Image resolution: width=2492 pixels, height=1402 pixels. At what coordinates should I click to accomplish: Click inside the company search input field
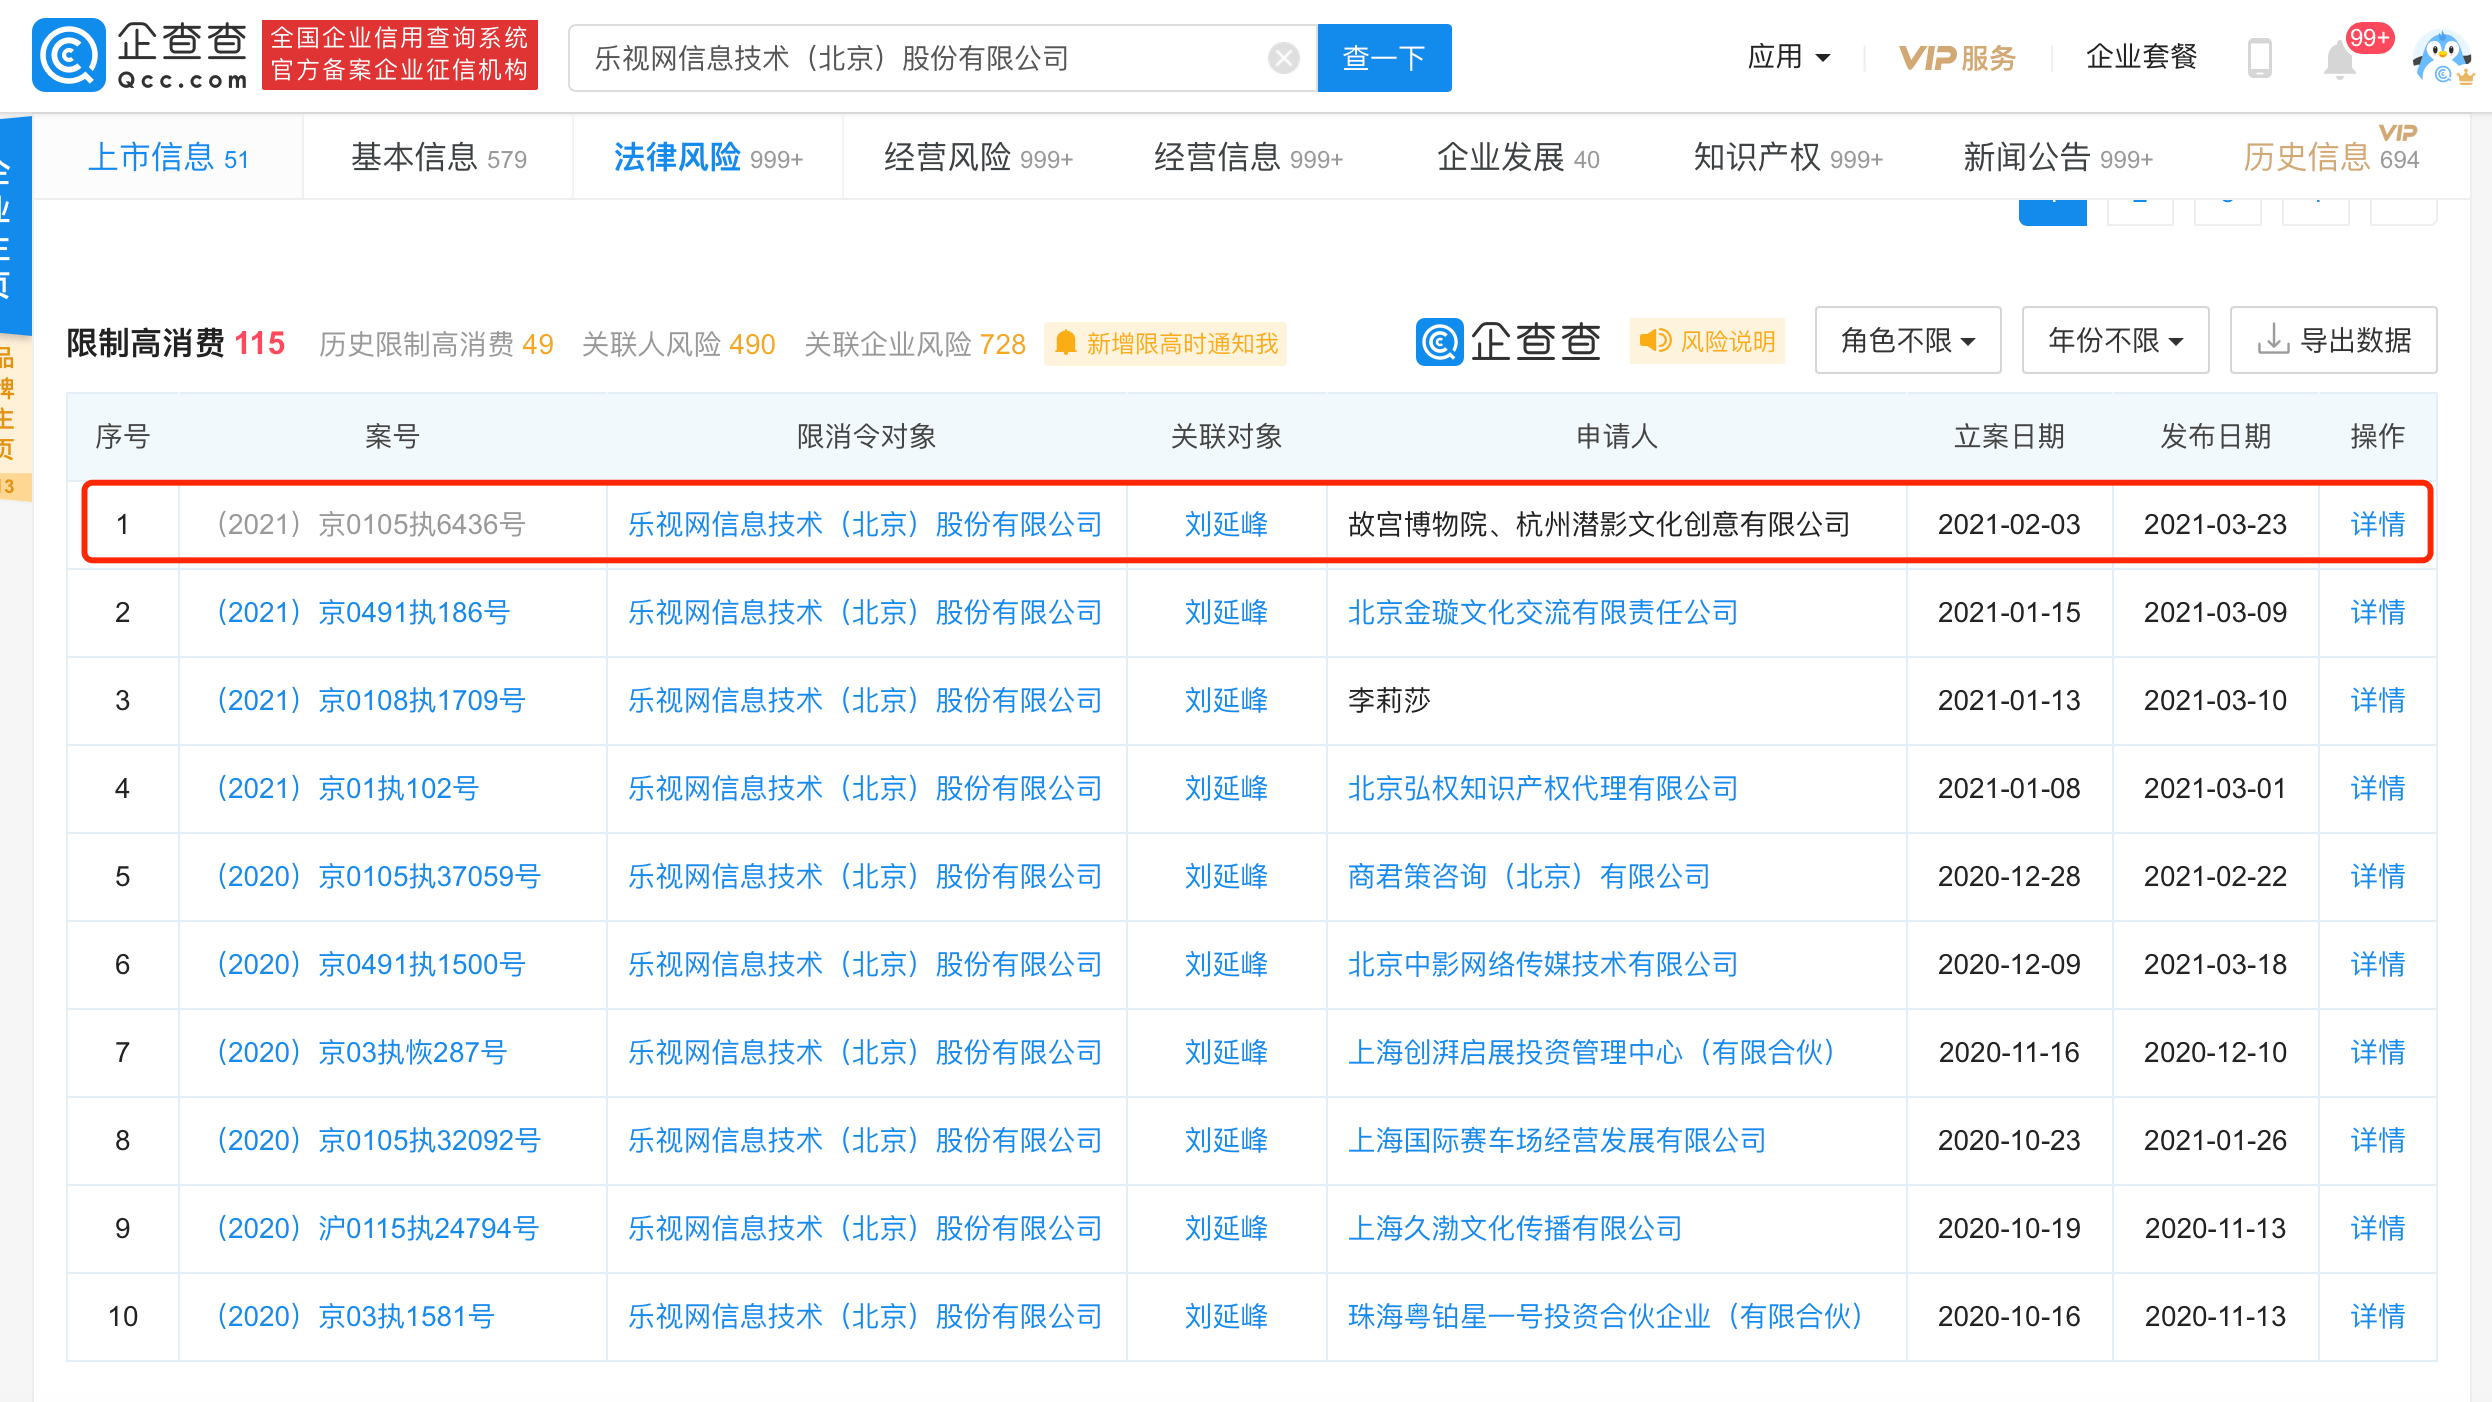[x=900, y=57]
